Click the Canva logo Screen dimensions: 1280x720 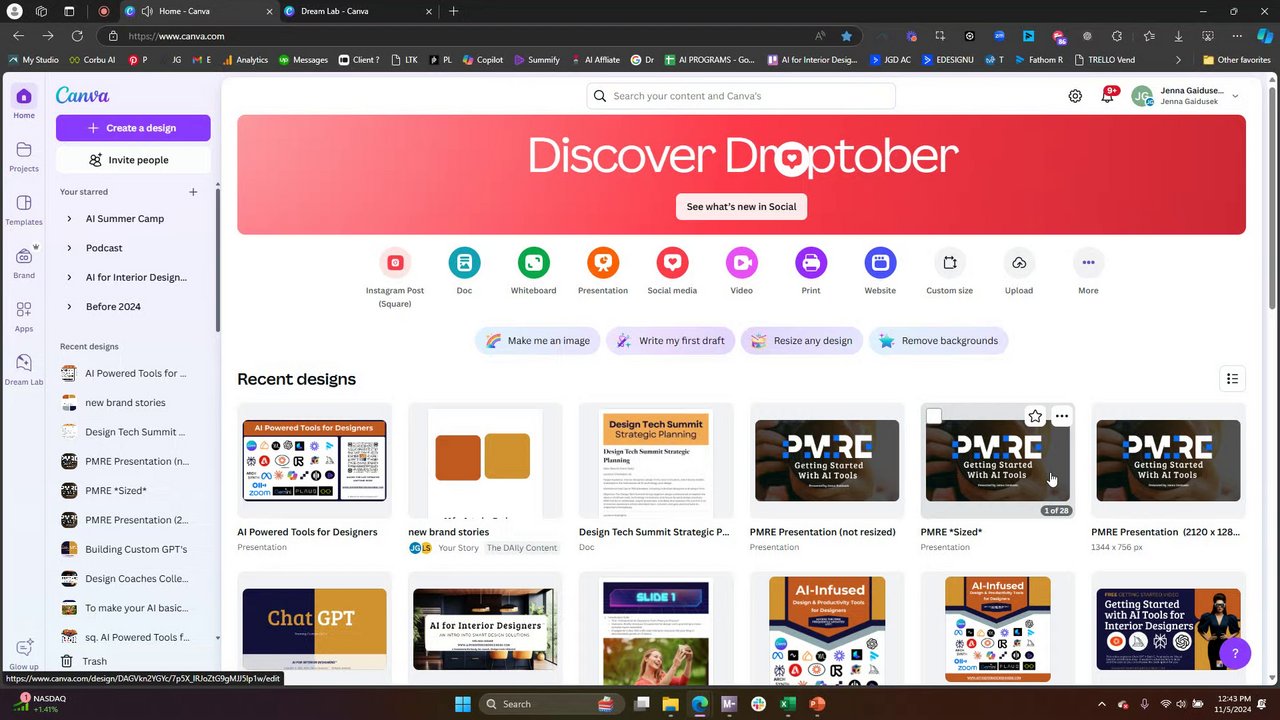pos(82,96)
